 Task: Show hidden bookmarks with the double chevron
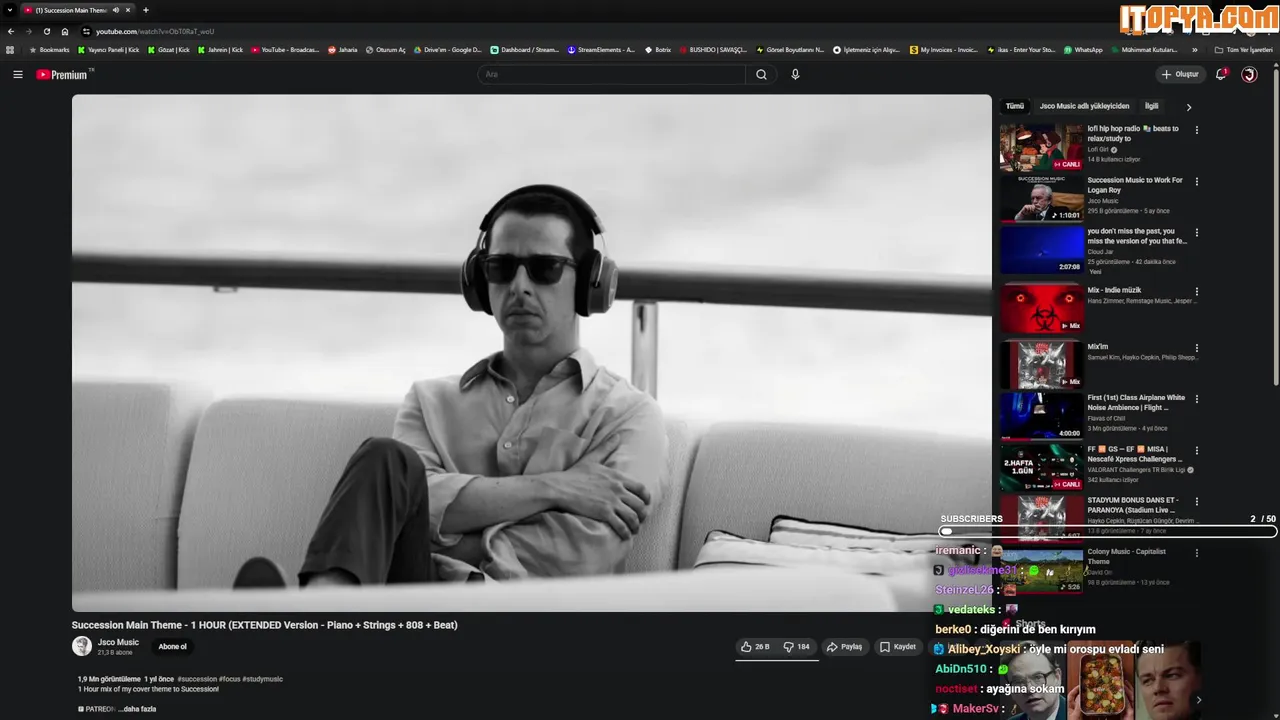1194,49
